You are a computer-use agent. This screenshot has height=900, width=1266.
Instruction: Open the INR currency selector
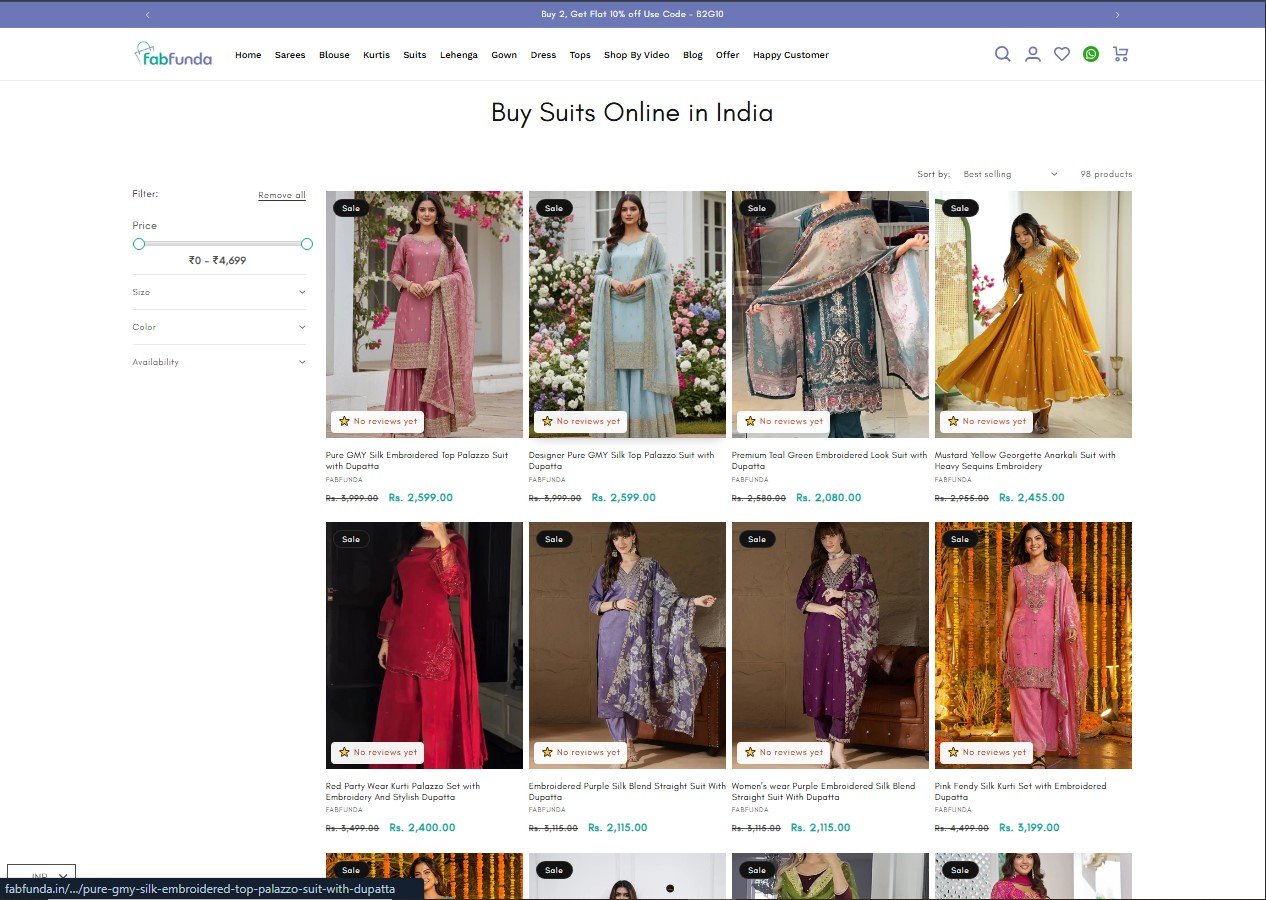[42, 874]
